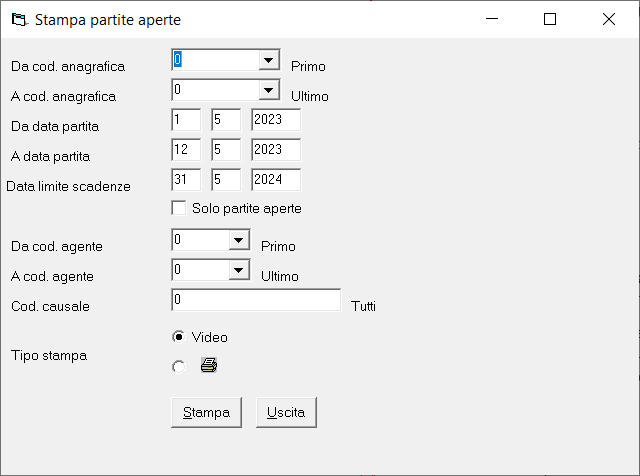Image resolution: width=640 pixels, height=476 pixels.
Task: Open A cod. anagrafica dropdown
Action: 269,90
